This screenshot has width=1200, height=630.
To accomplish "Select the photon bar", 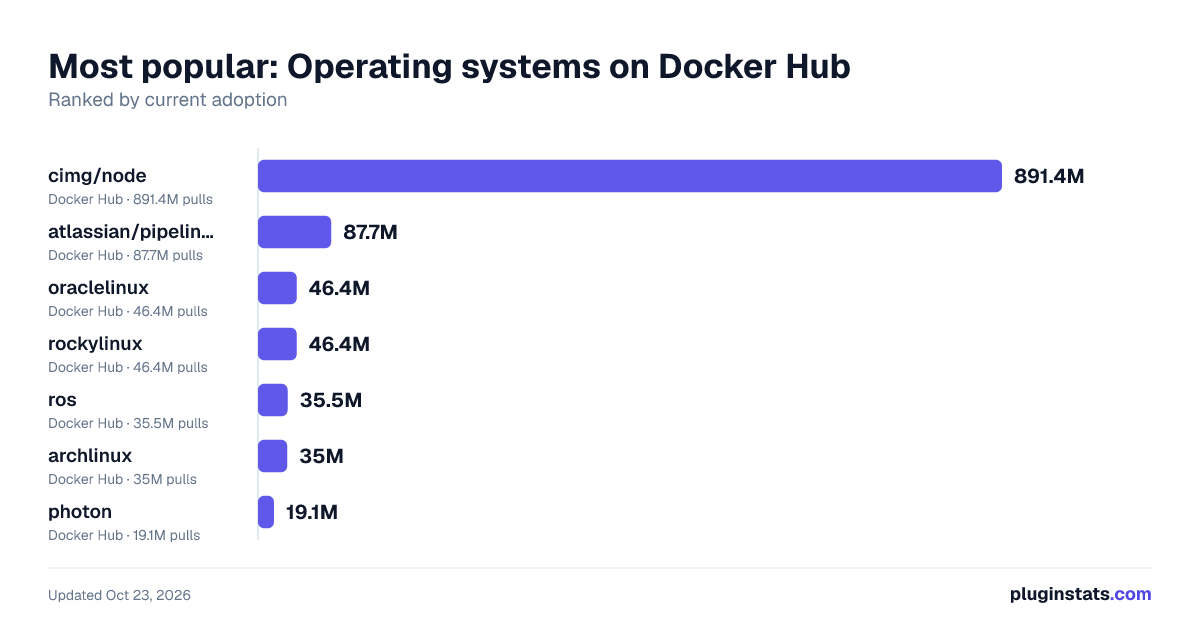I will pyautogui.click(x=266, y=512).
